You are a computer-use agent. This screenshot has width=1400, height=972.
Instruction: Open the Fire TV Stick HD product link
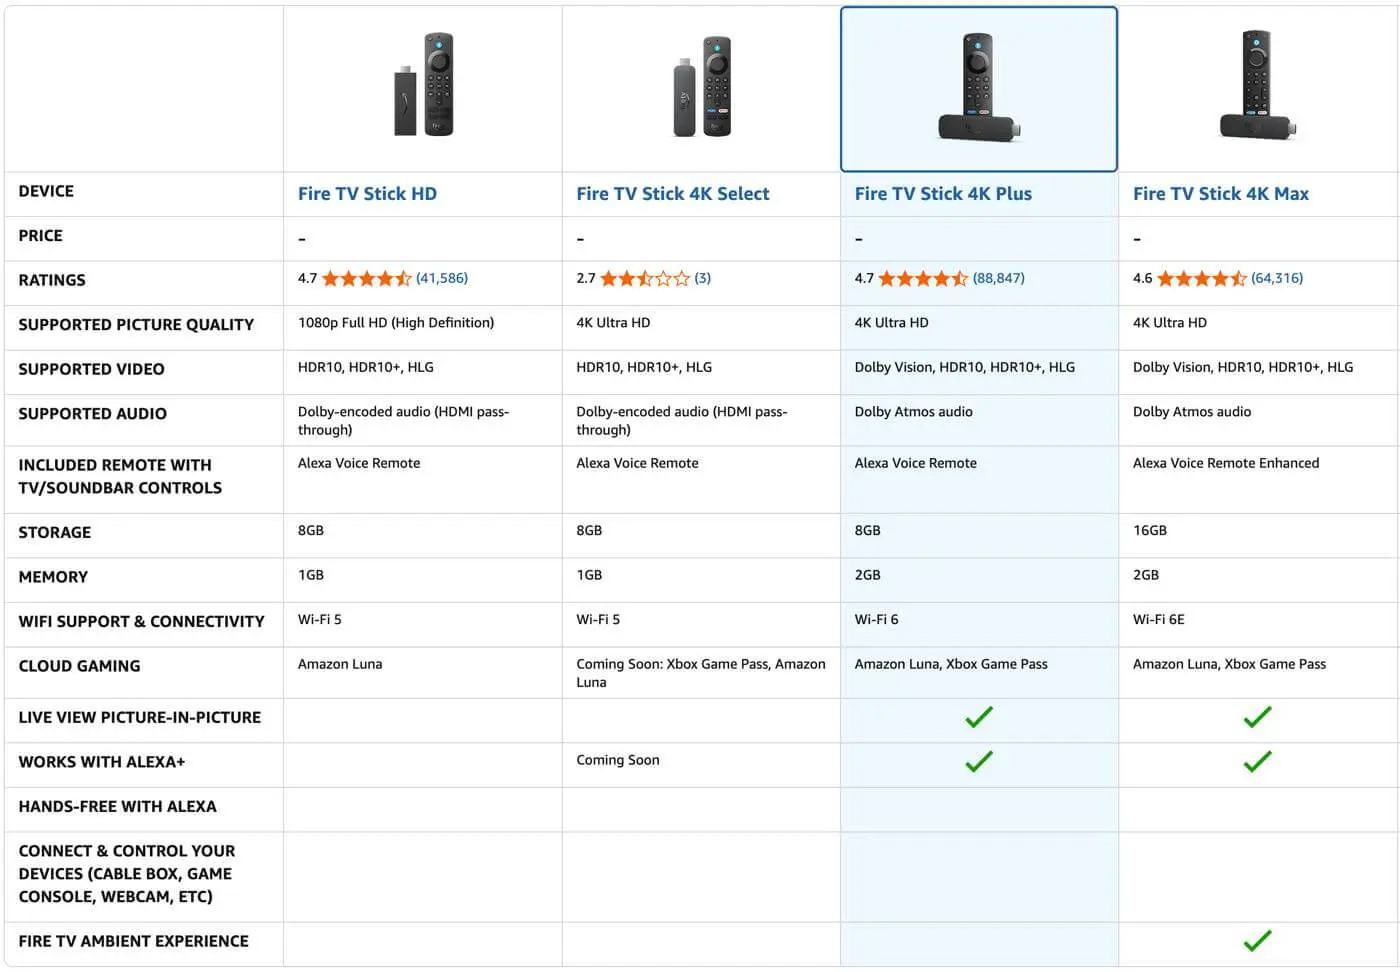point(367,193)
